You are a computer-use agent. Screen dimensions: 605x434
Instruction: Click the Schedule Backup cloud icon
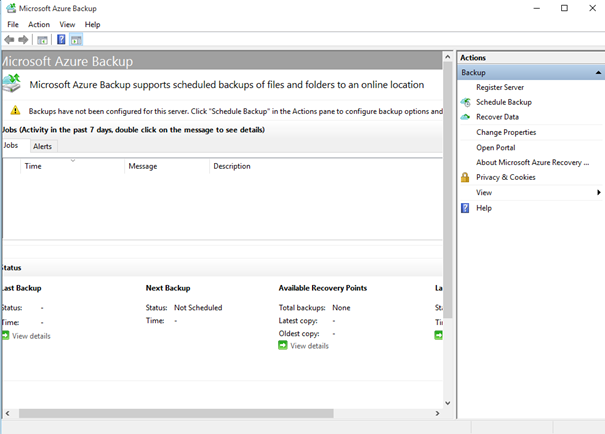(465, 102)
